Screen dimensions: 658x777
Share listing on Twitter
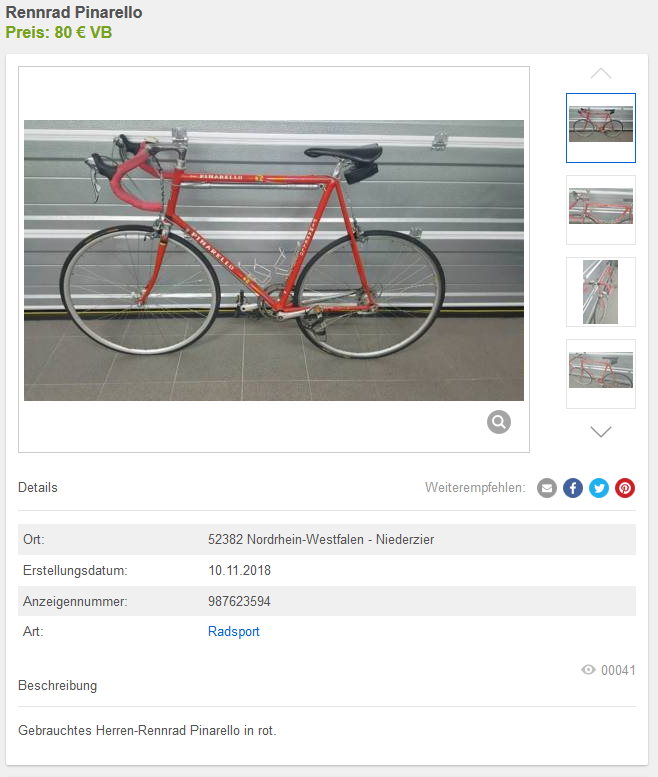pos(599,488)
